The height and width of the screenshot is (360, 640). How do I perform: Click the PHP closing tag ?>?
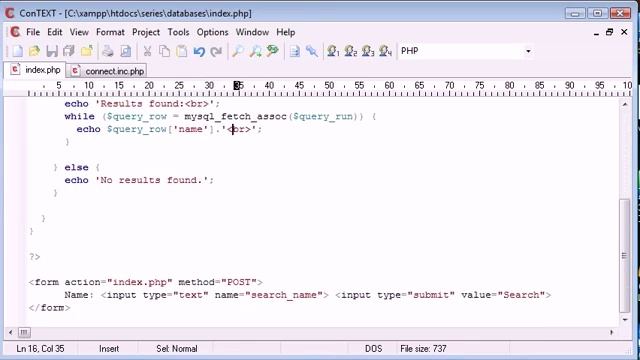click(35, 257)
